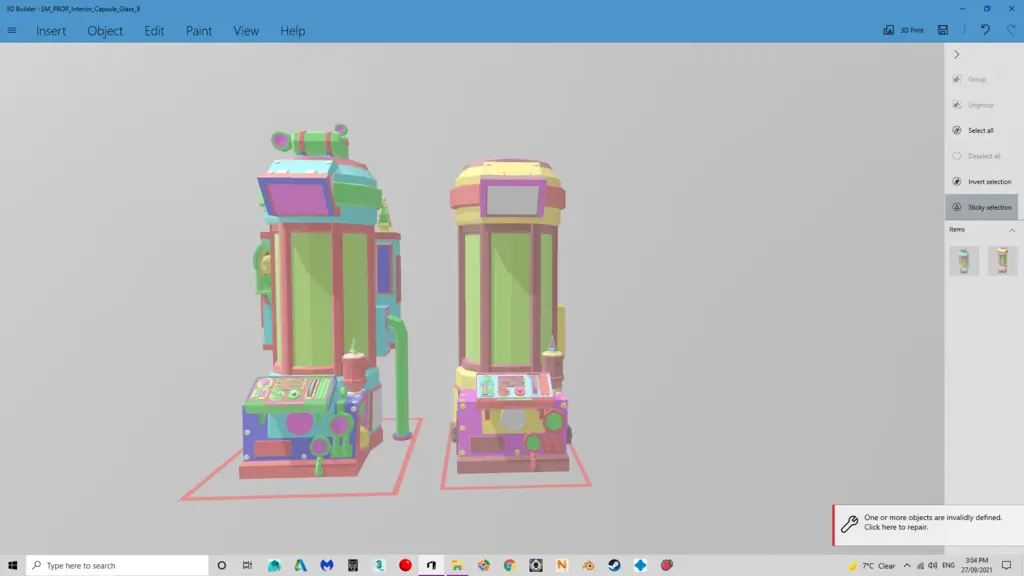Click the Group icon in the side panel
Viewport: 1024px width, 576px height.
[x=958, y=79]
